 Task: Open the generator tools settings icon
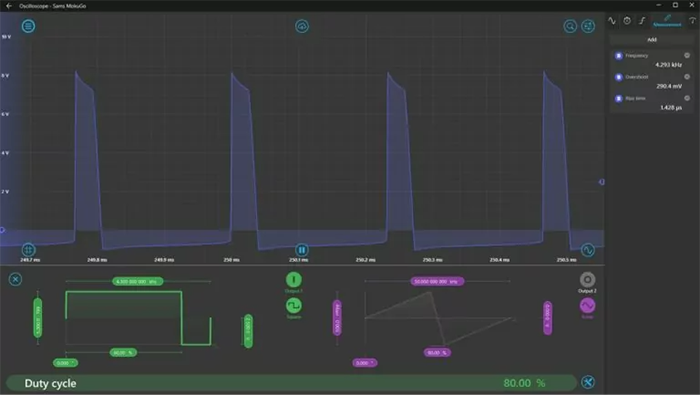588,382
